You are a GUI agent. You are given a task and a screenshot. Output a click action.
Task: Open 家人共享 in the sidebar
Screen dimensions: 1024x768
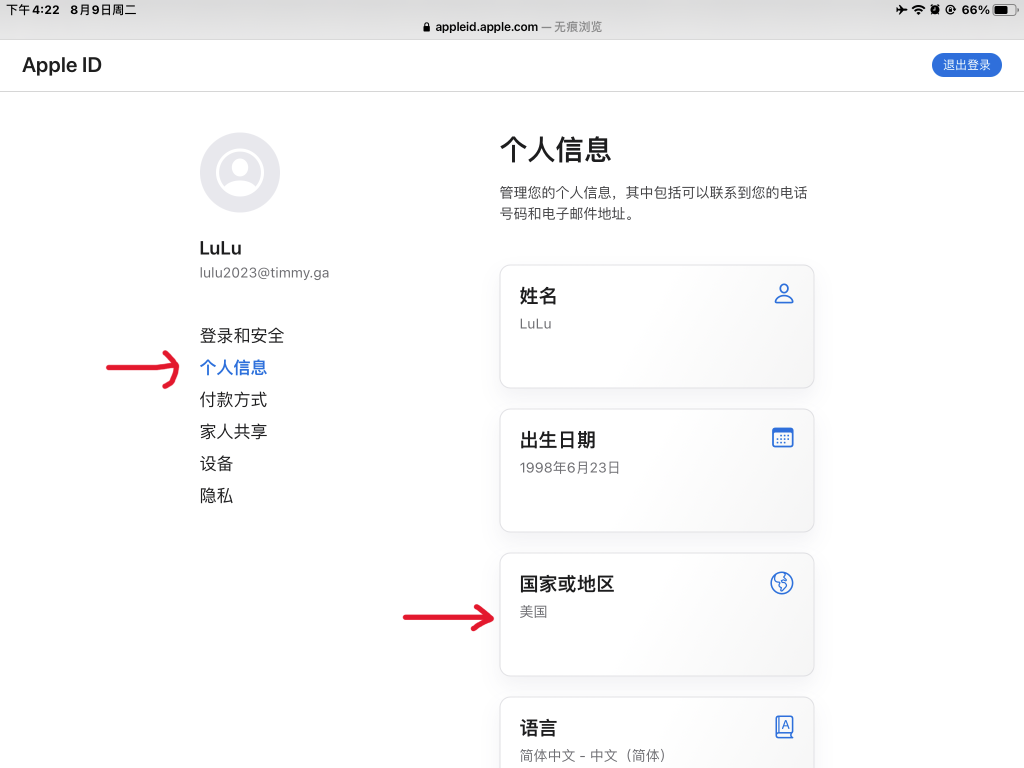pos(233,432)
